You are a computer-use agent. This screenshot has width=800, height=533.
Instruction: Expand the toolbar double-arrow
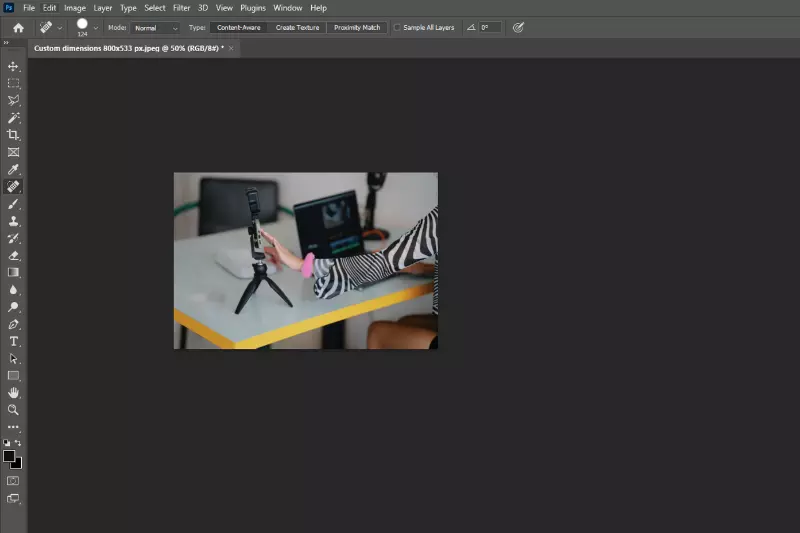pos(6,43)
